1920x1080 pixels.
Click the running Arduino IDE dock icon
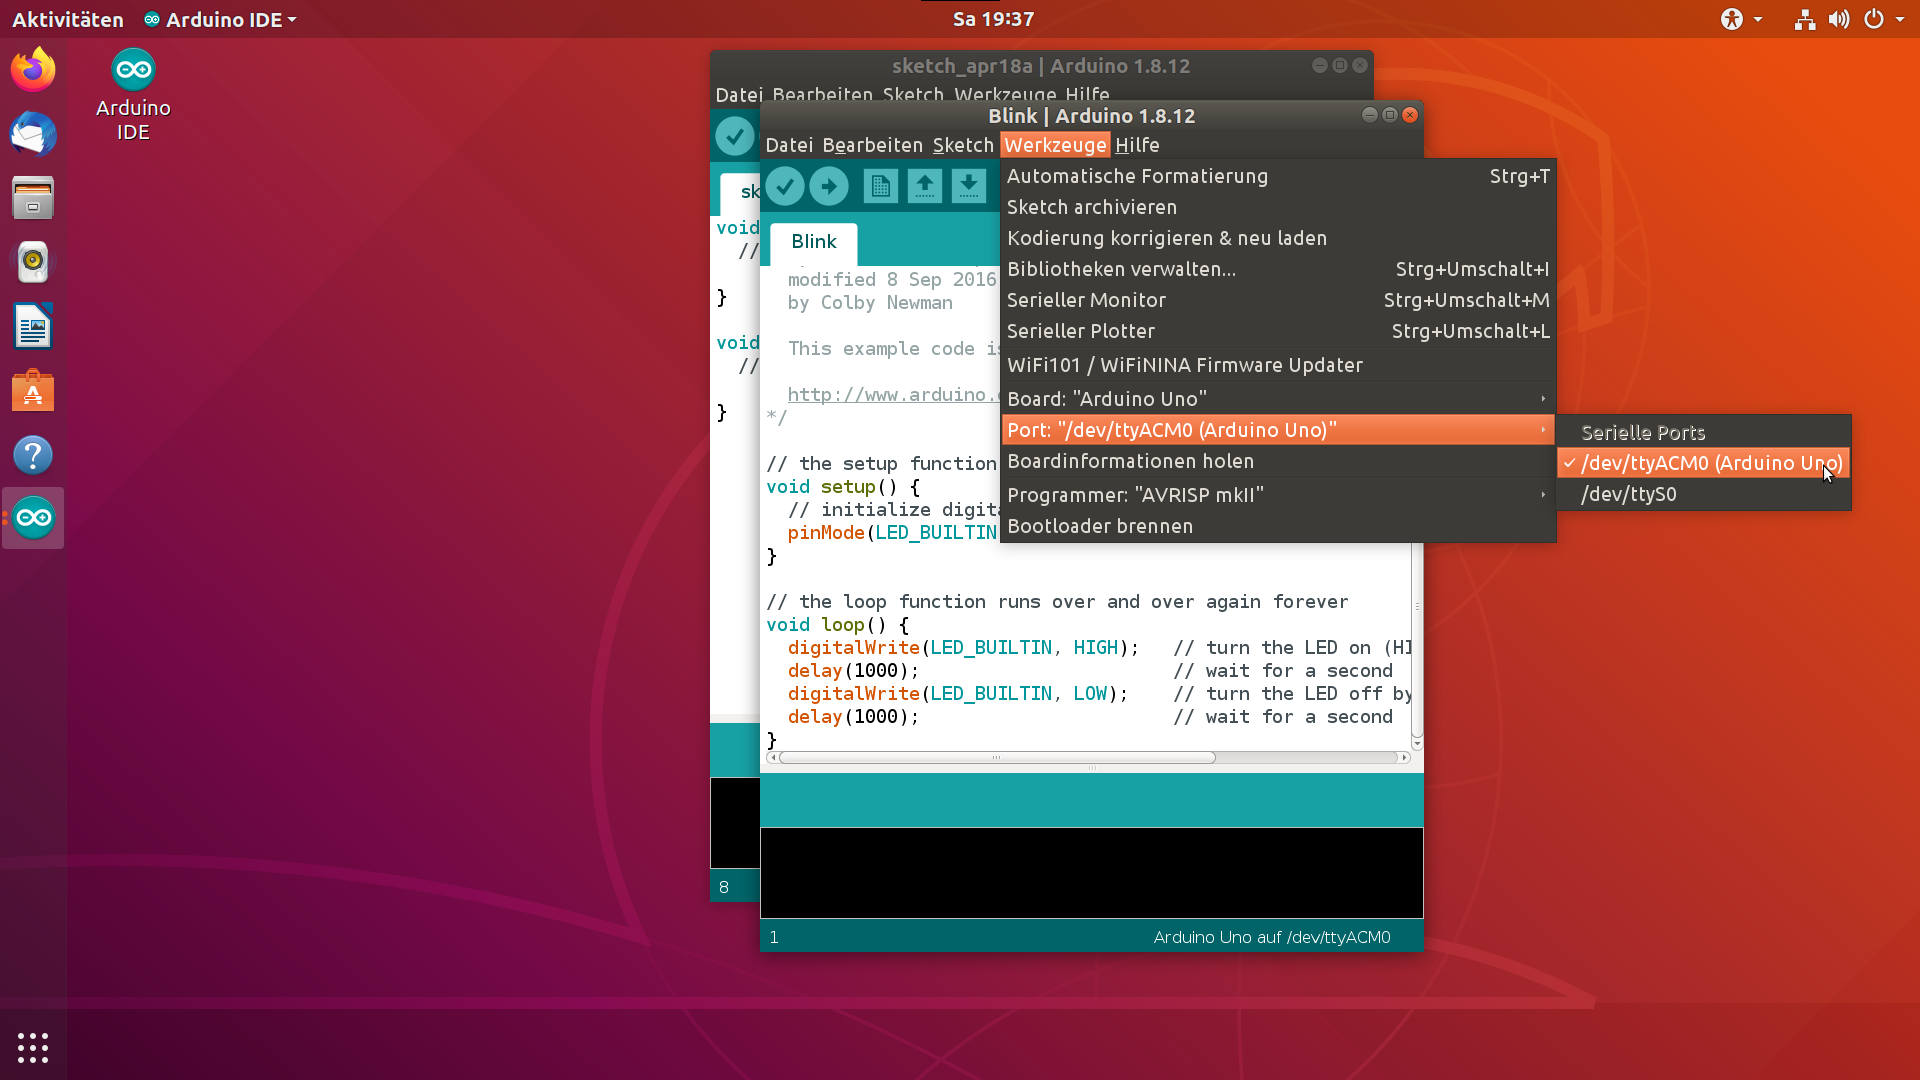point(33,518)
